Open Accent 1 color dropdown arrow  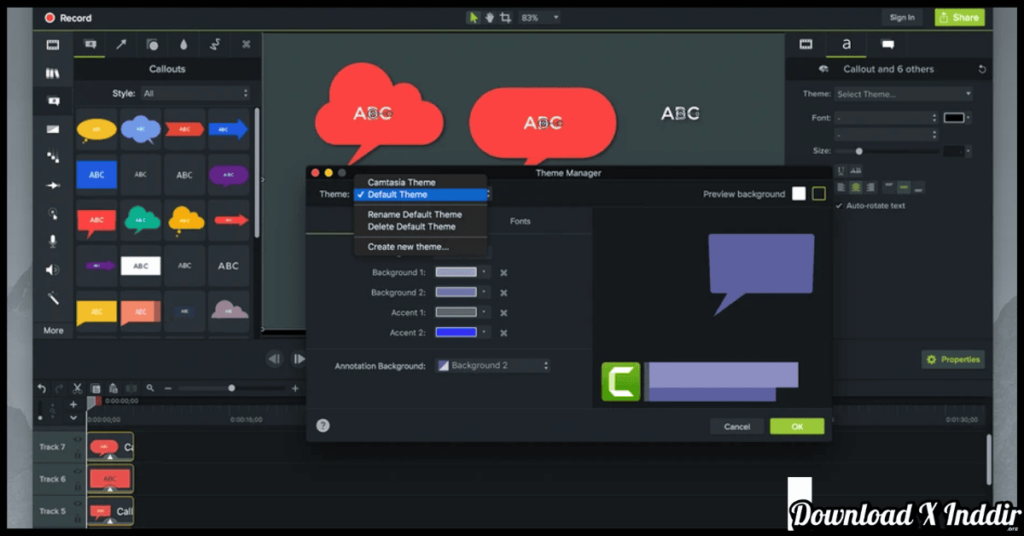(x=484, y=312)
